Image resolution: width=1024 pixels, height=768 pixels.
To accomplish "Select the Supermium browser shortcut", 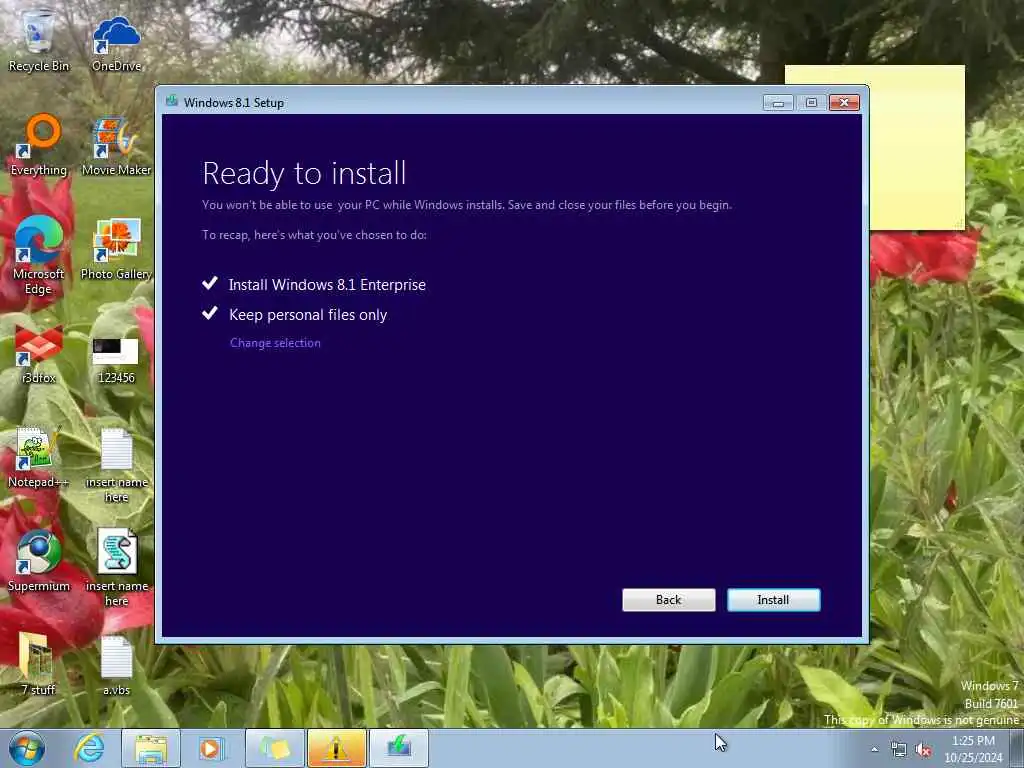I will (x=39, y=562).
